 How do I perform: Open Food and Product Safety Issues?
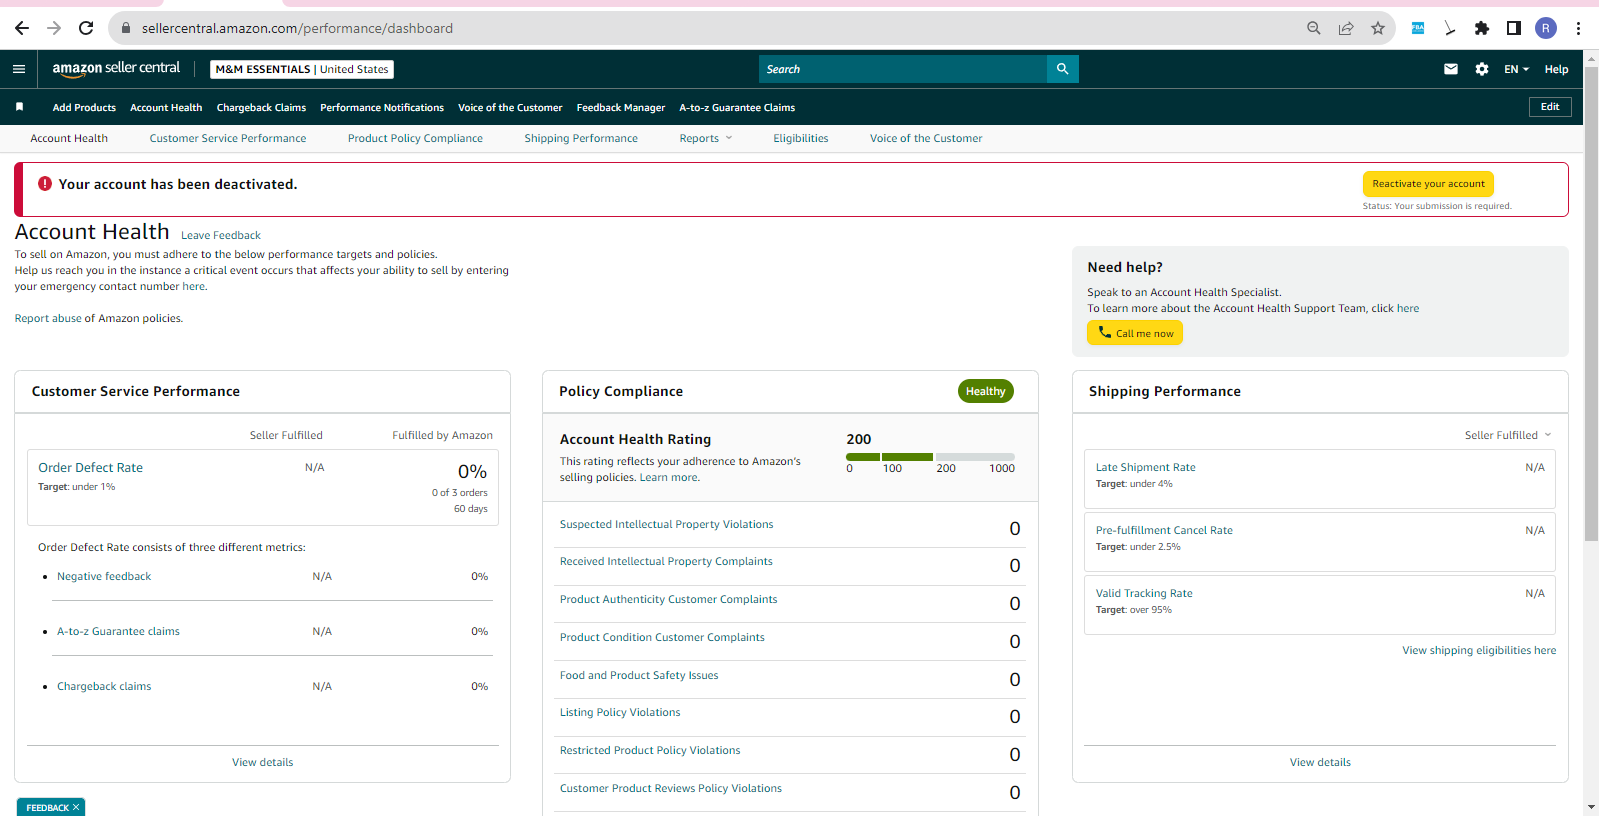(x=639, y=676)
